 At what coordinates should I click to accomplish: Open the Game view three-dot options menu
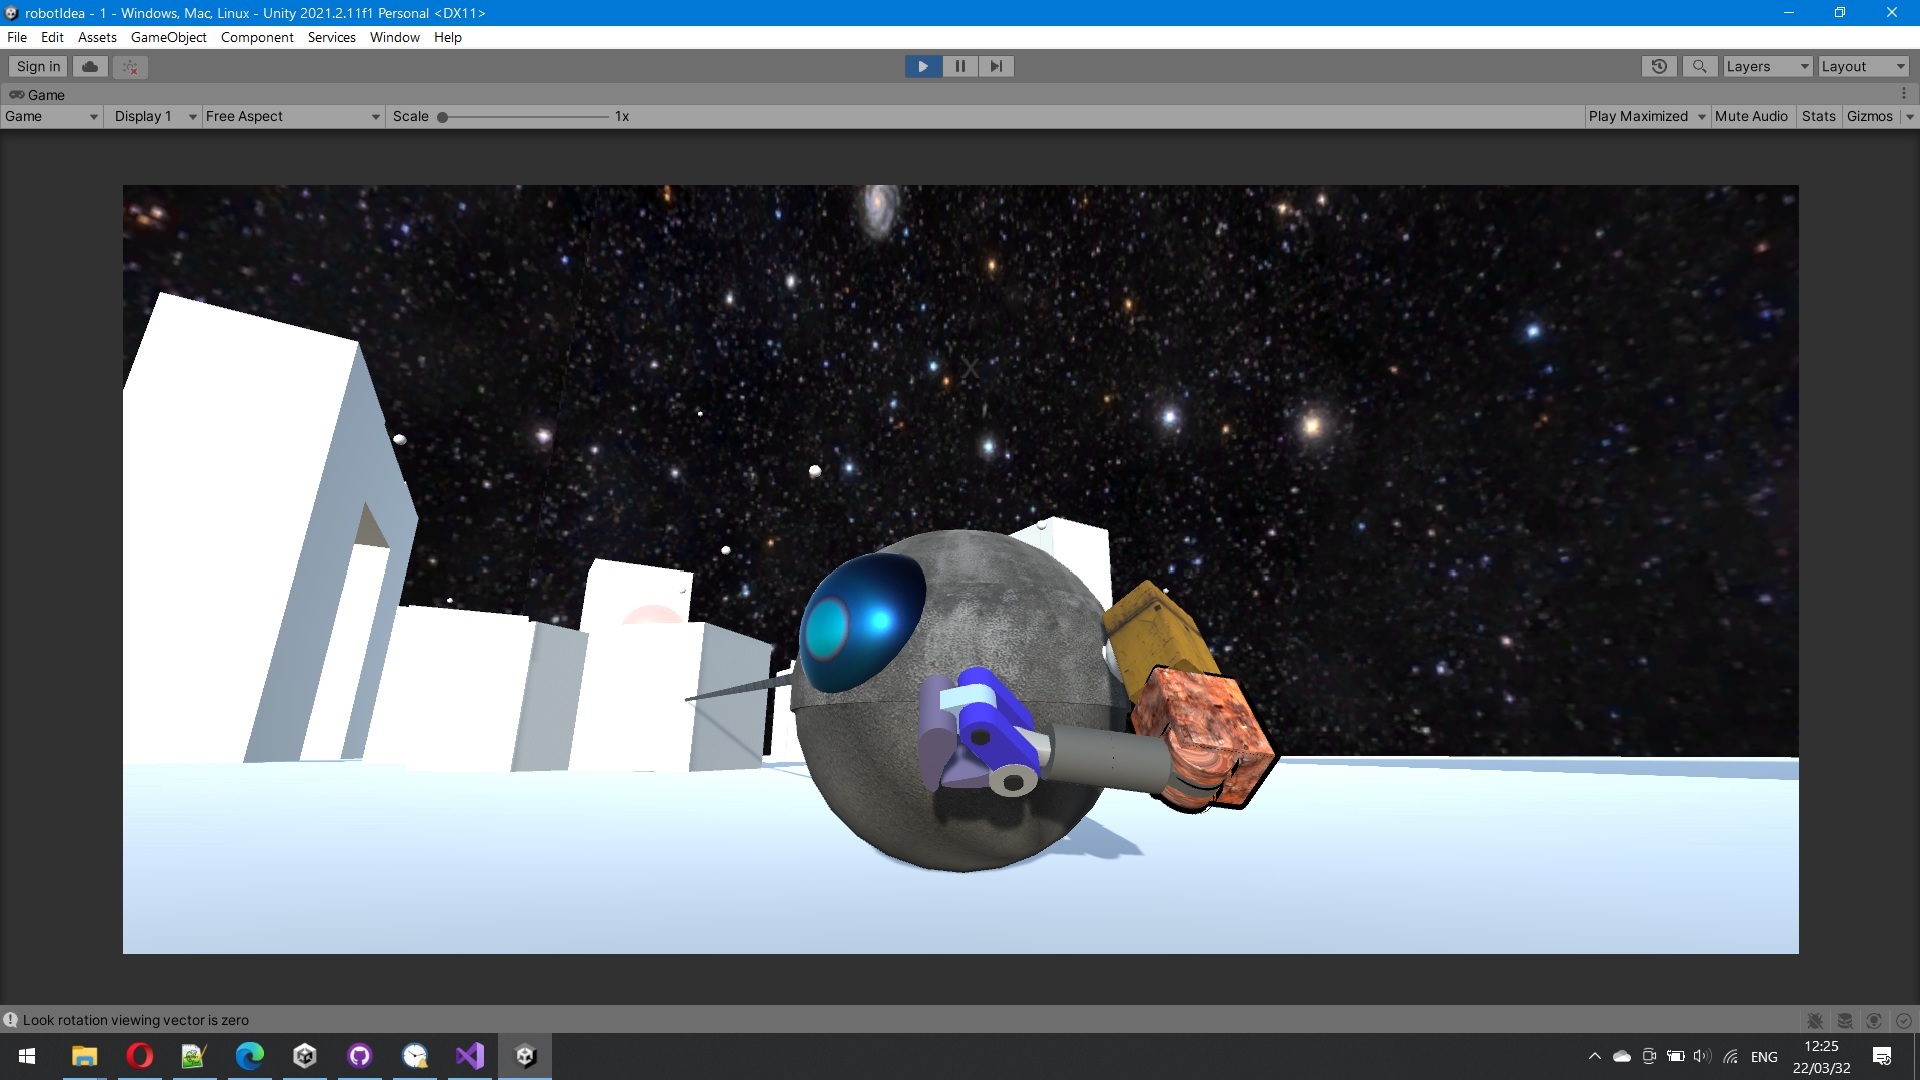click(x=1904, y=94)
